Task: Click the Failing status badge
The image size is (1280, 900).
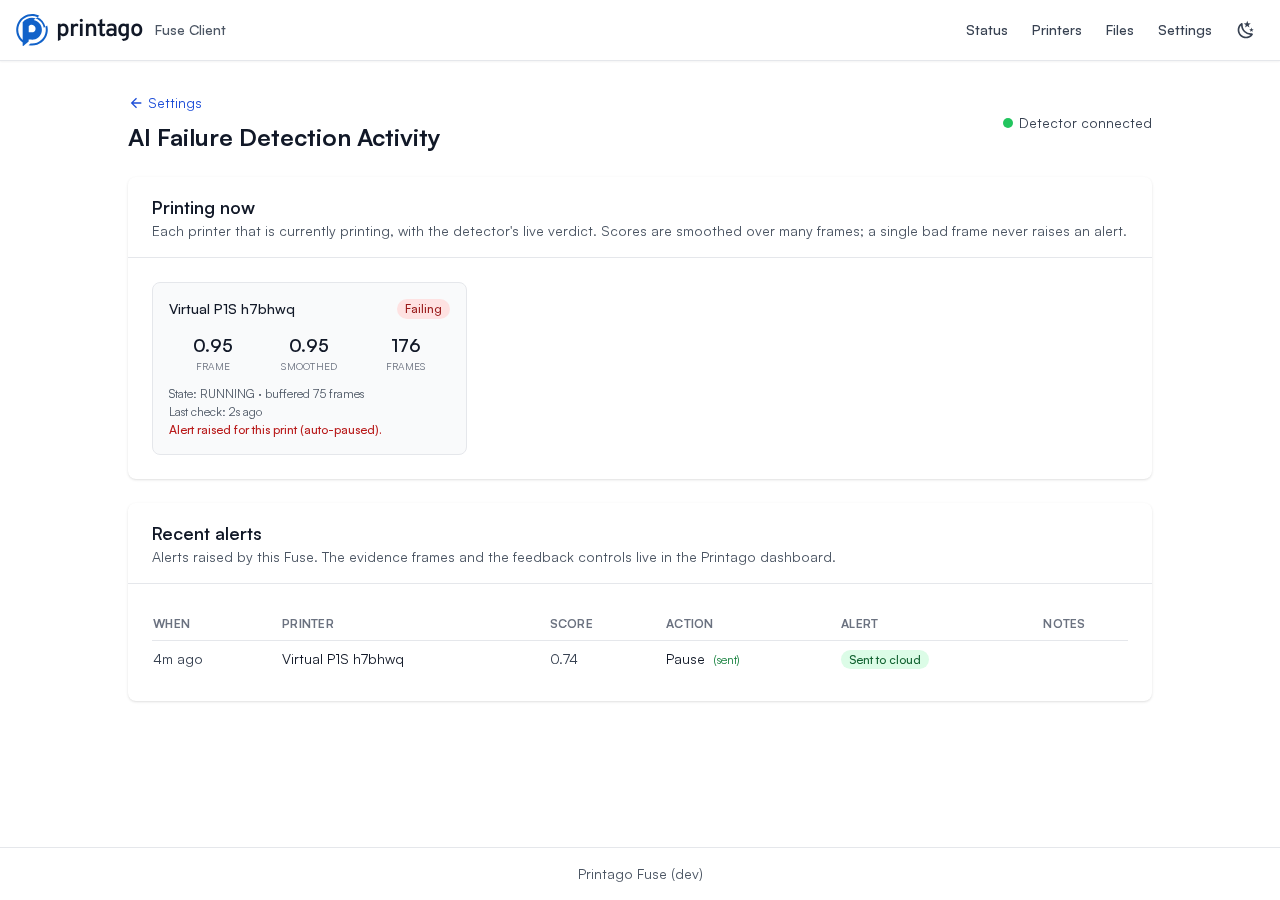Action: (x=423, y=309)
